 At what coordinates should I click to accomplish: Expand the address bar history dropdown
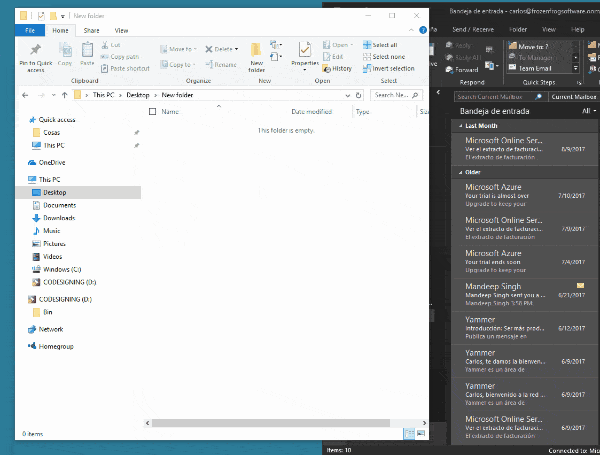(347, 95)
